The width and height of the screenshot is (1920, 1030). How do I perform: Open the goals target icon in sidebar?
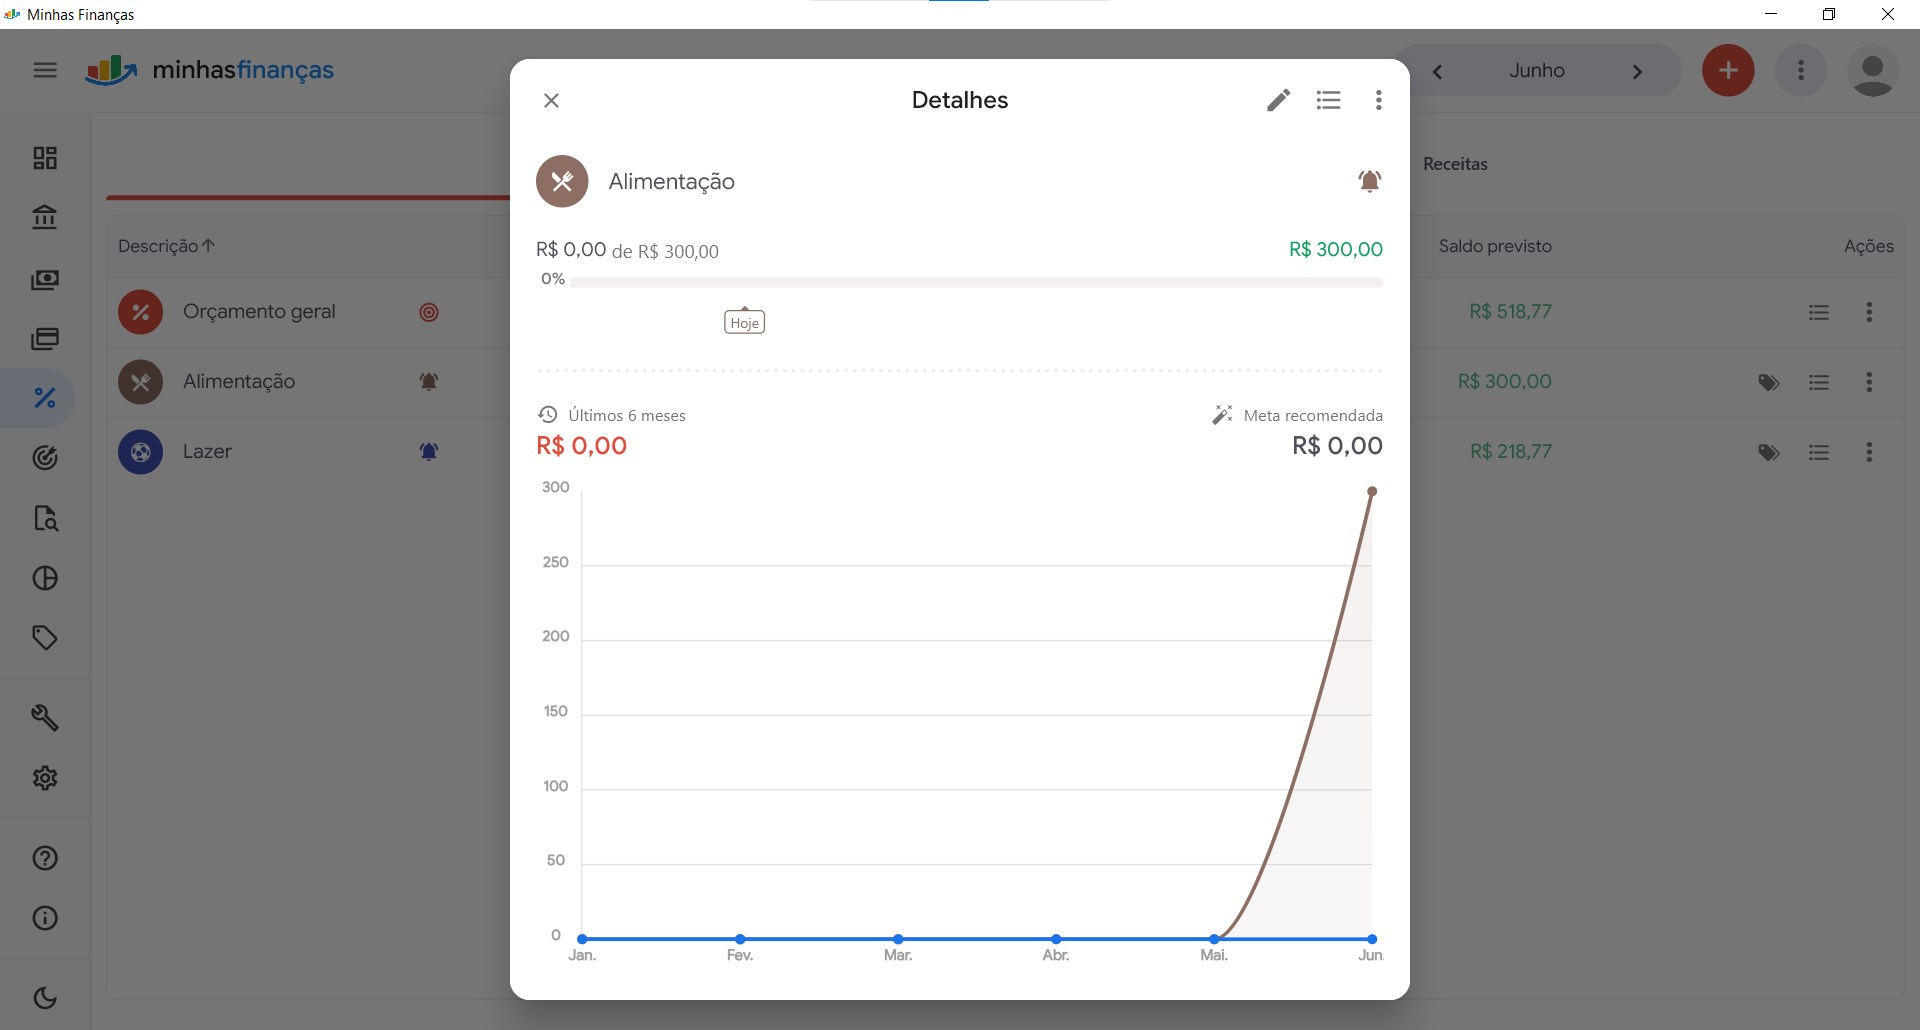45,458
